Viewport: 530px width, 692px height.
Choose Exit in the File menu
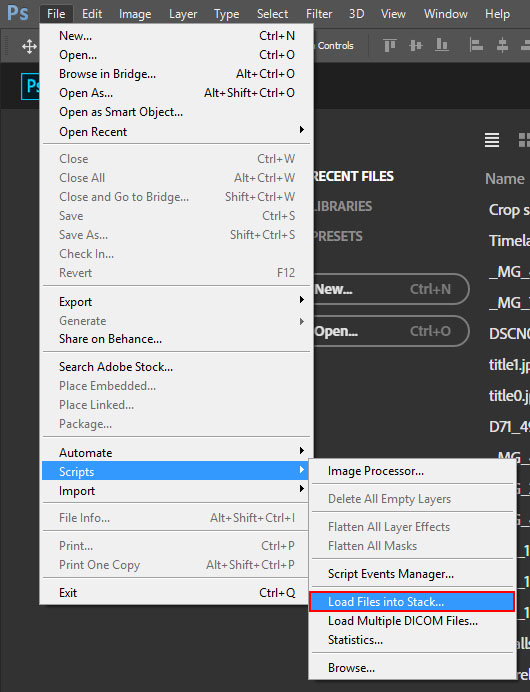(176, 593)
